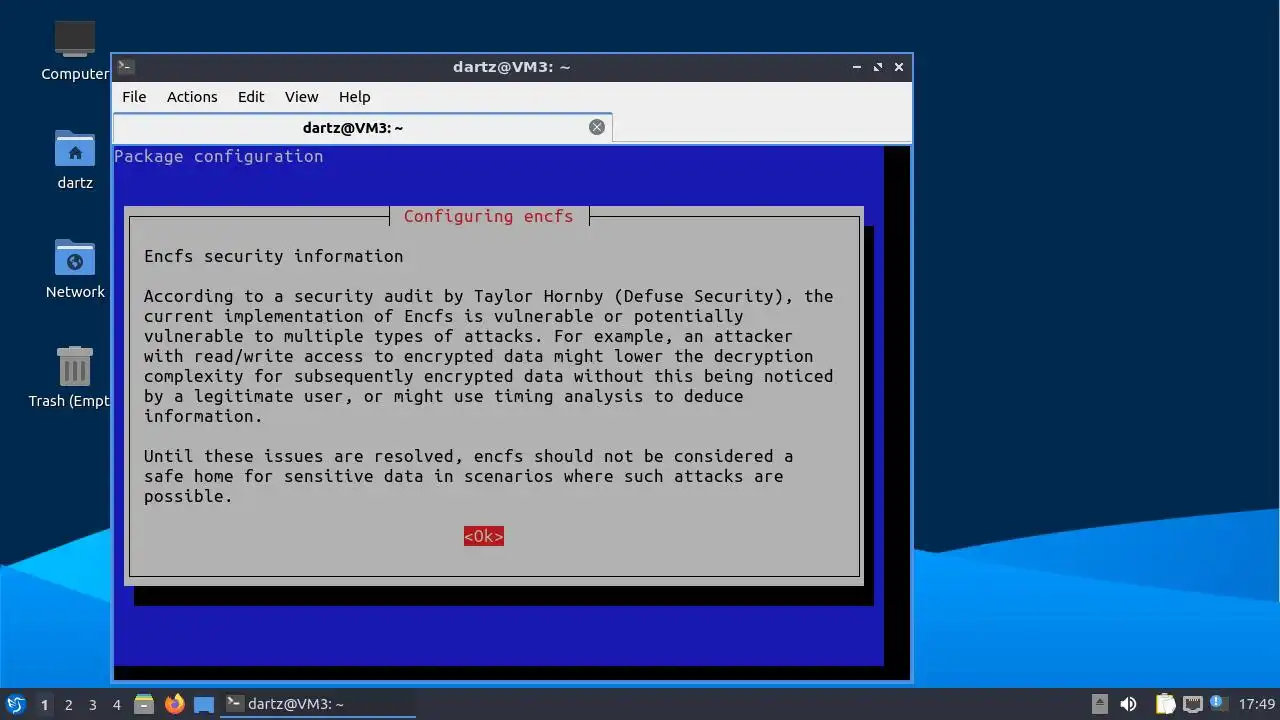The height and width of the screenshot is (720, 1280).
Task: Minimize the terminal window
Action: (x=857, y=67)
